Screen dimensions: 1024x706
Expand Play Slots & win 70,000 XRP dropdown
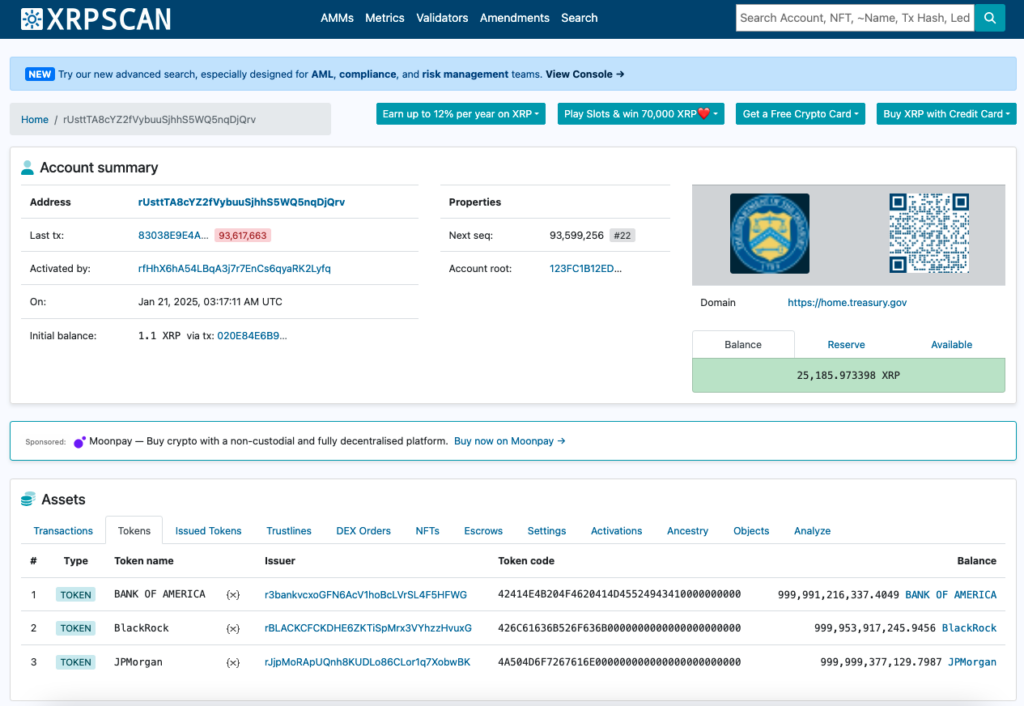pos(641,114)
